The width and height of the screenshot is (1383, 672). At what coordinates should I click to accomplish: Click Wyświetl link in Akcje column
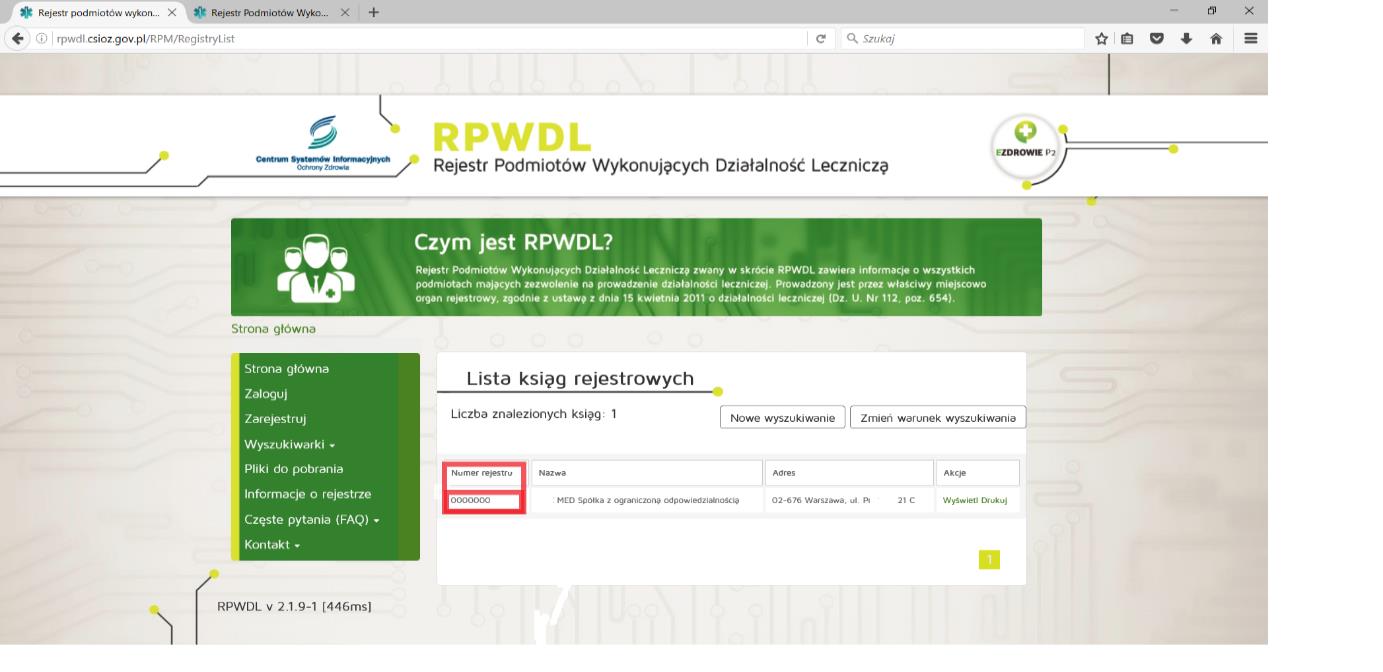click(x=961, y=500)
